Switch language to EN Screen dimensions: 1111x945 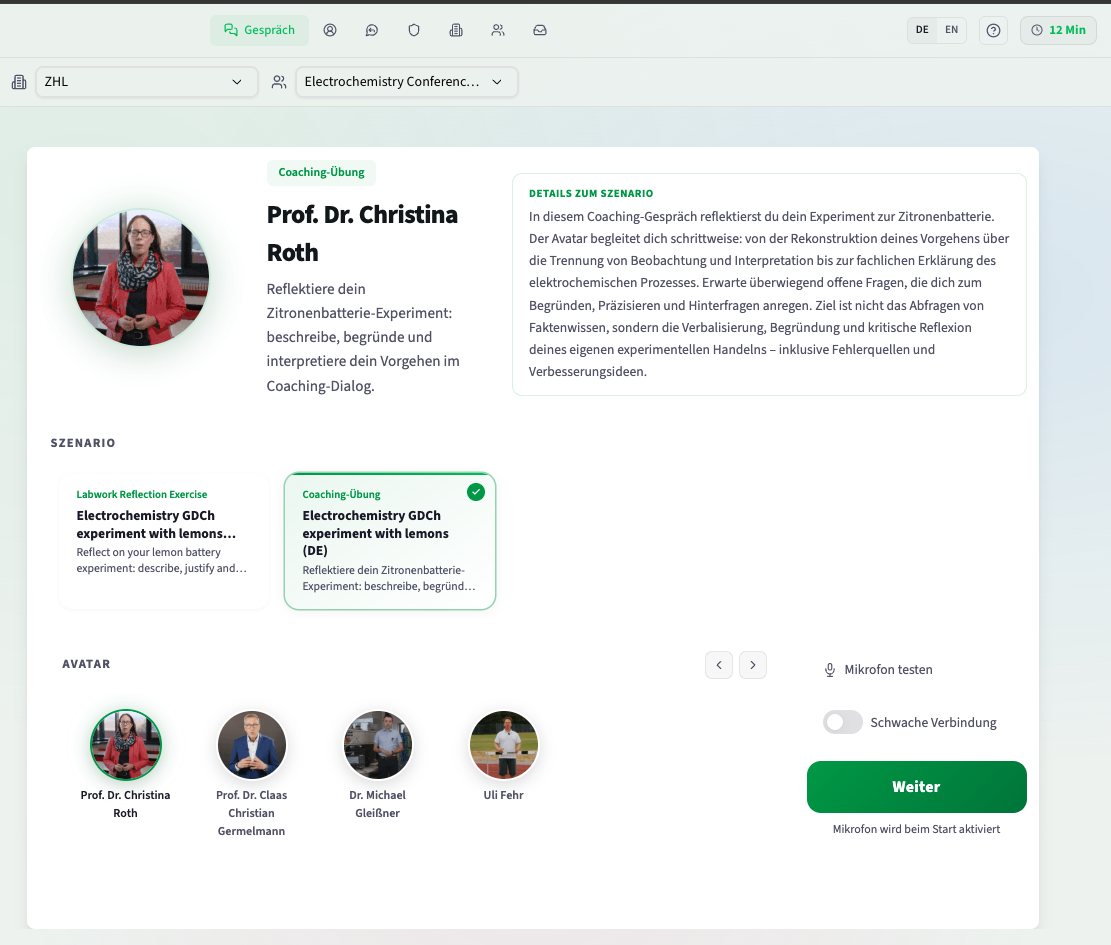coord(952,30)
